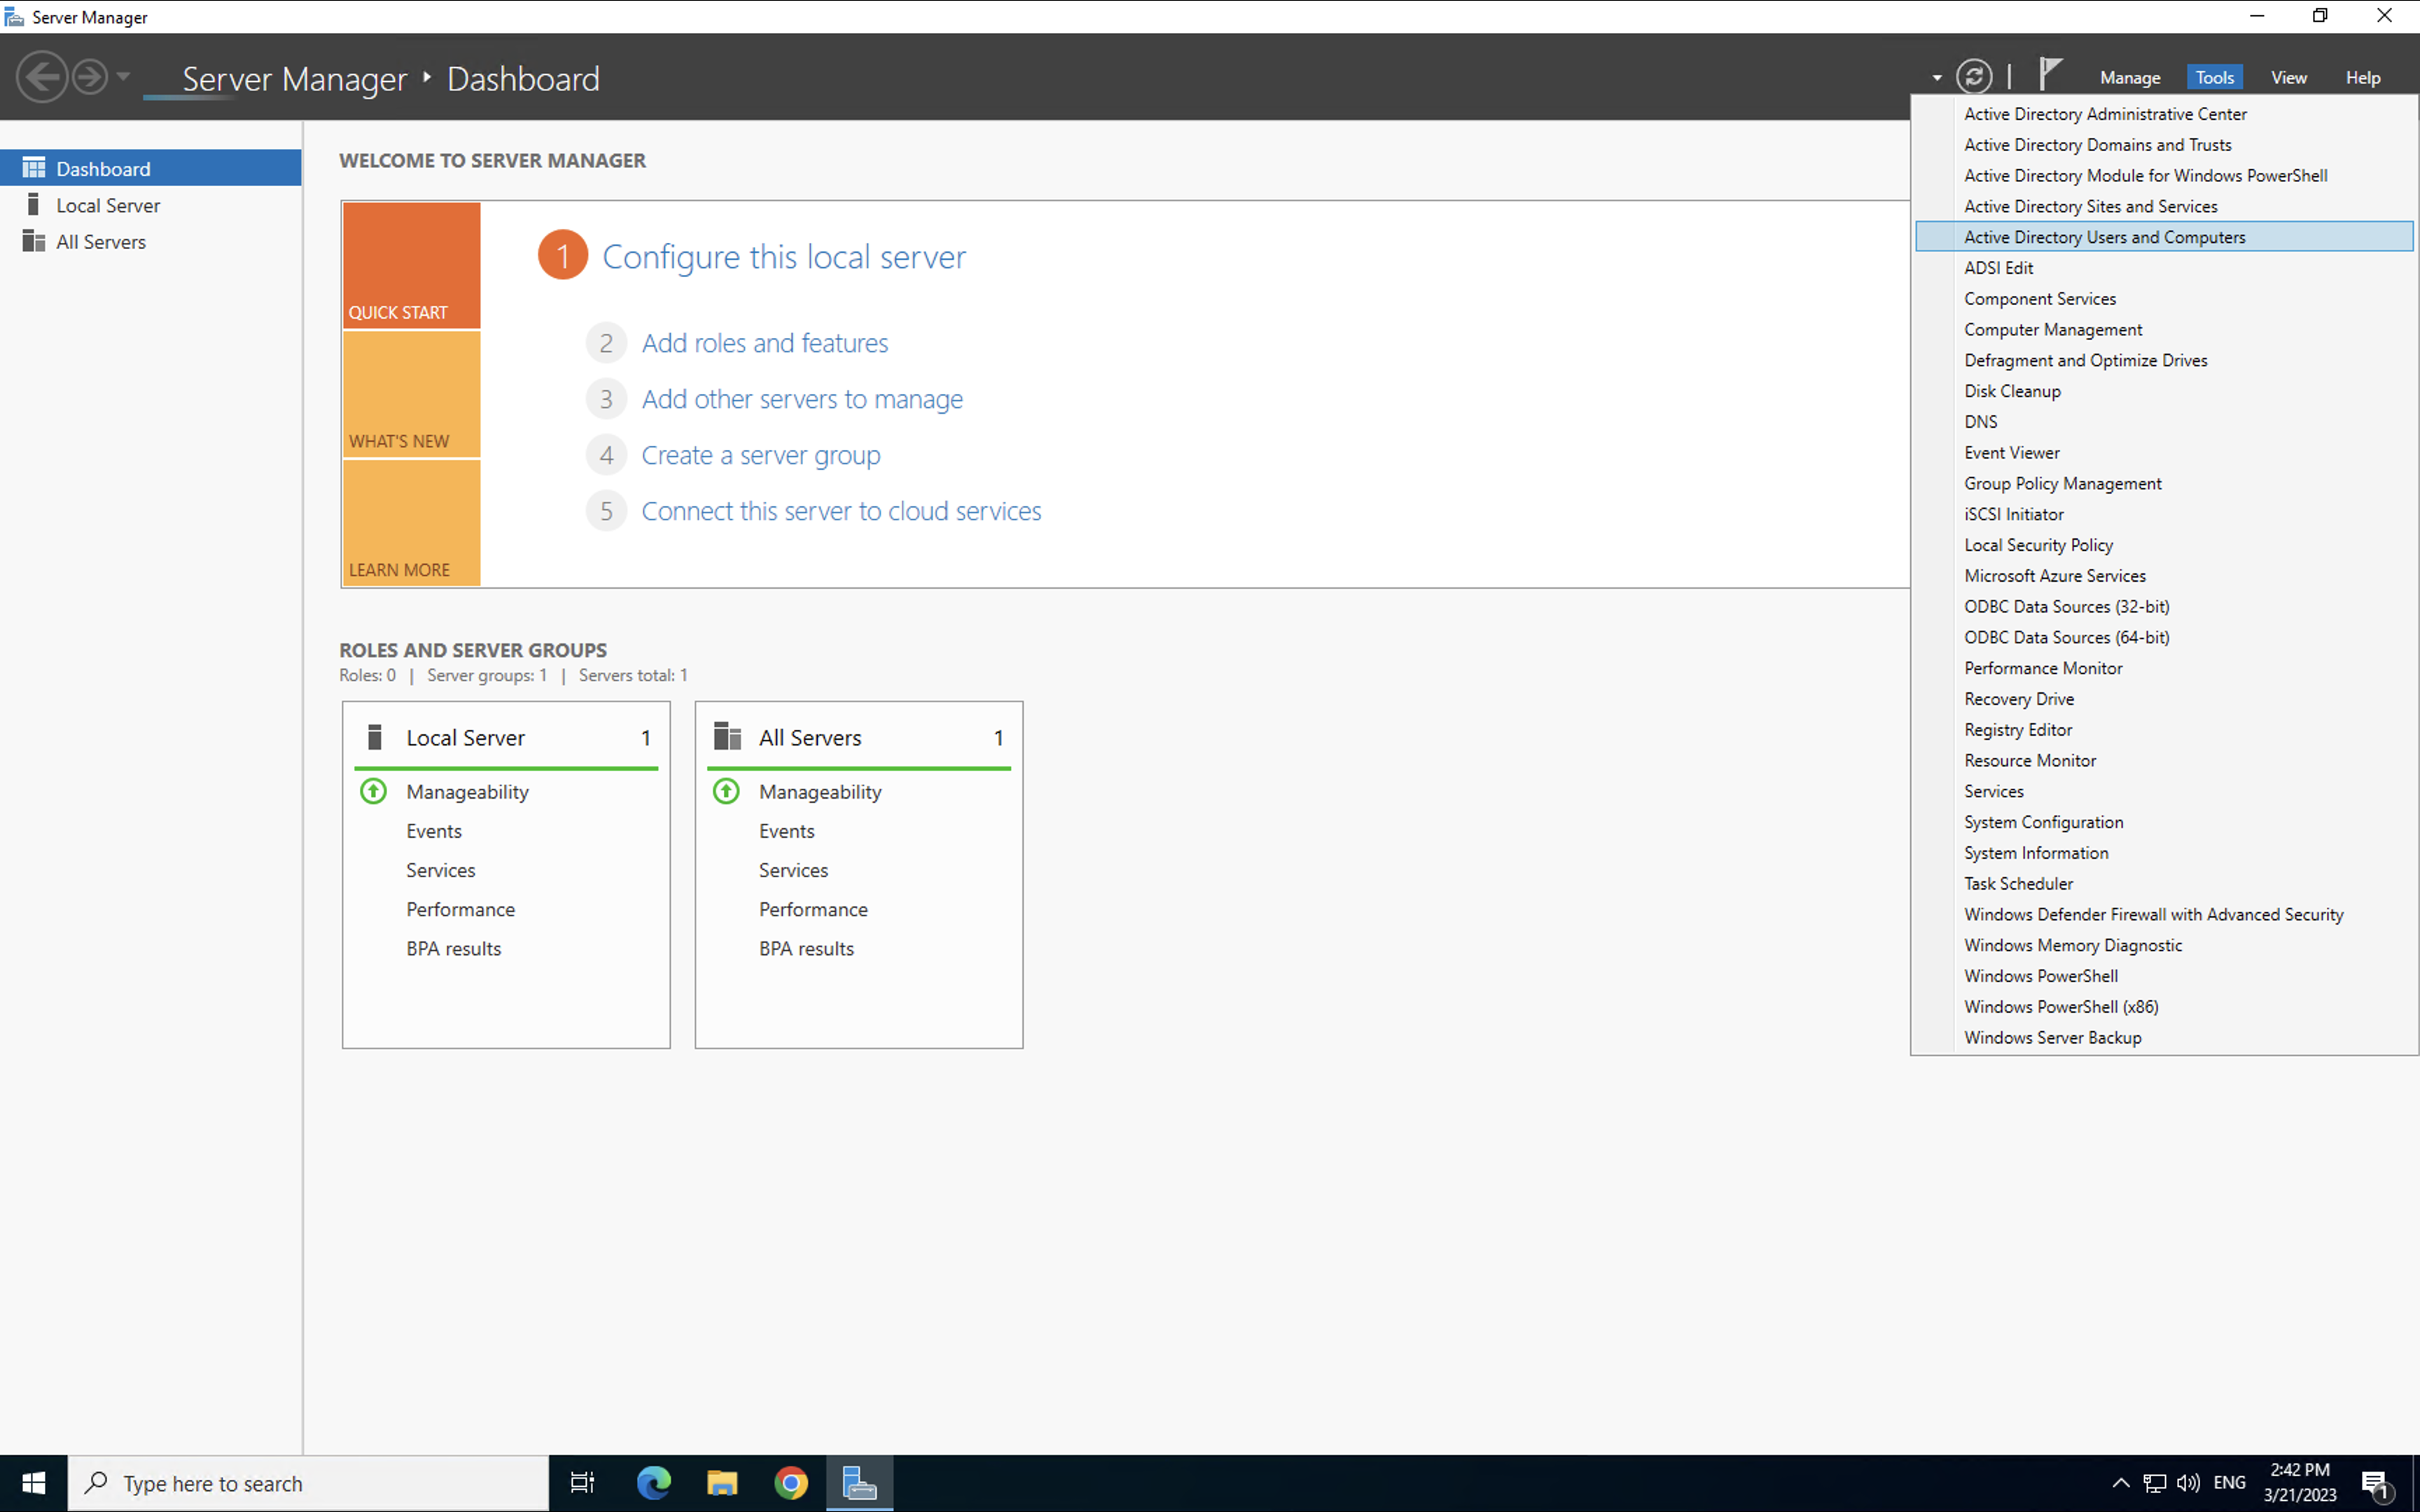Click Add other servers to manage
This screenshot has height=1512, width=2420.
802,399
